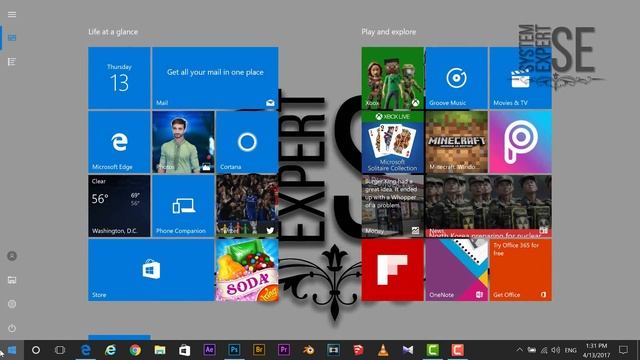Open the user account icon in Start sidebar
Image resolution: width=640 pixels, height=360 pixels.
[x=12, y=256]
